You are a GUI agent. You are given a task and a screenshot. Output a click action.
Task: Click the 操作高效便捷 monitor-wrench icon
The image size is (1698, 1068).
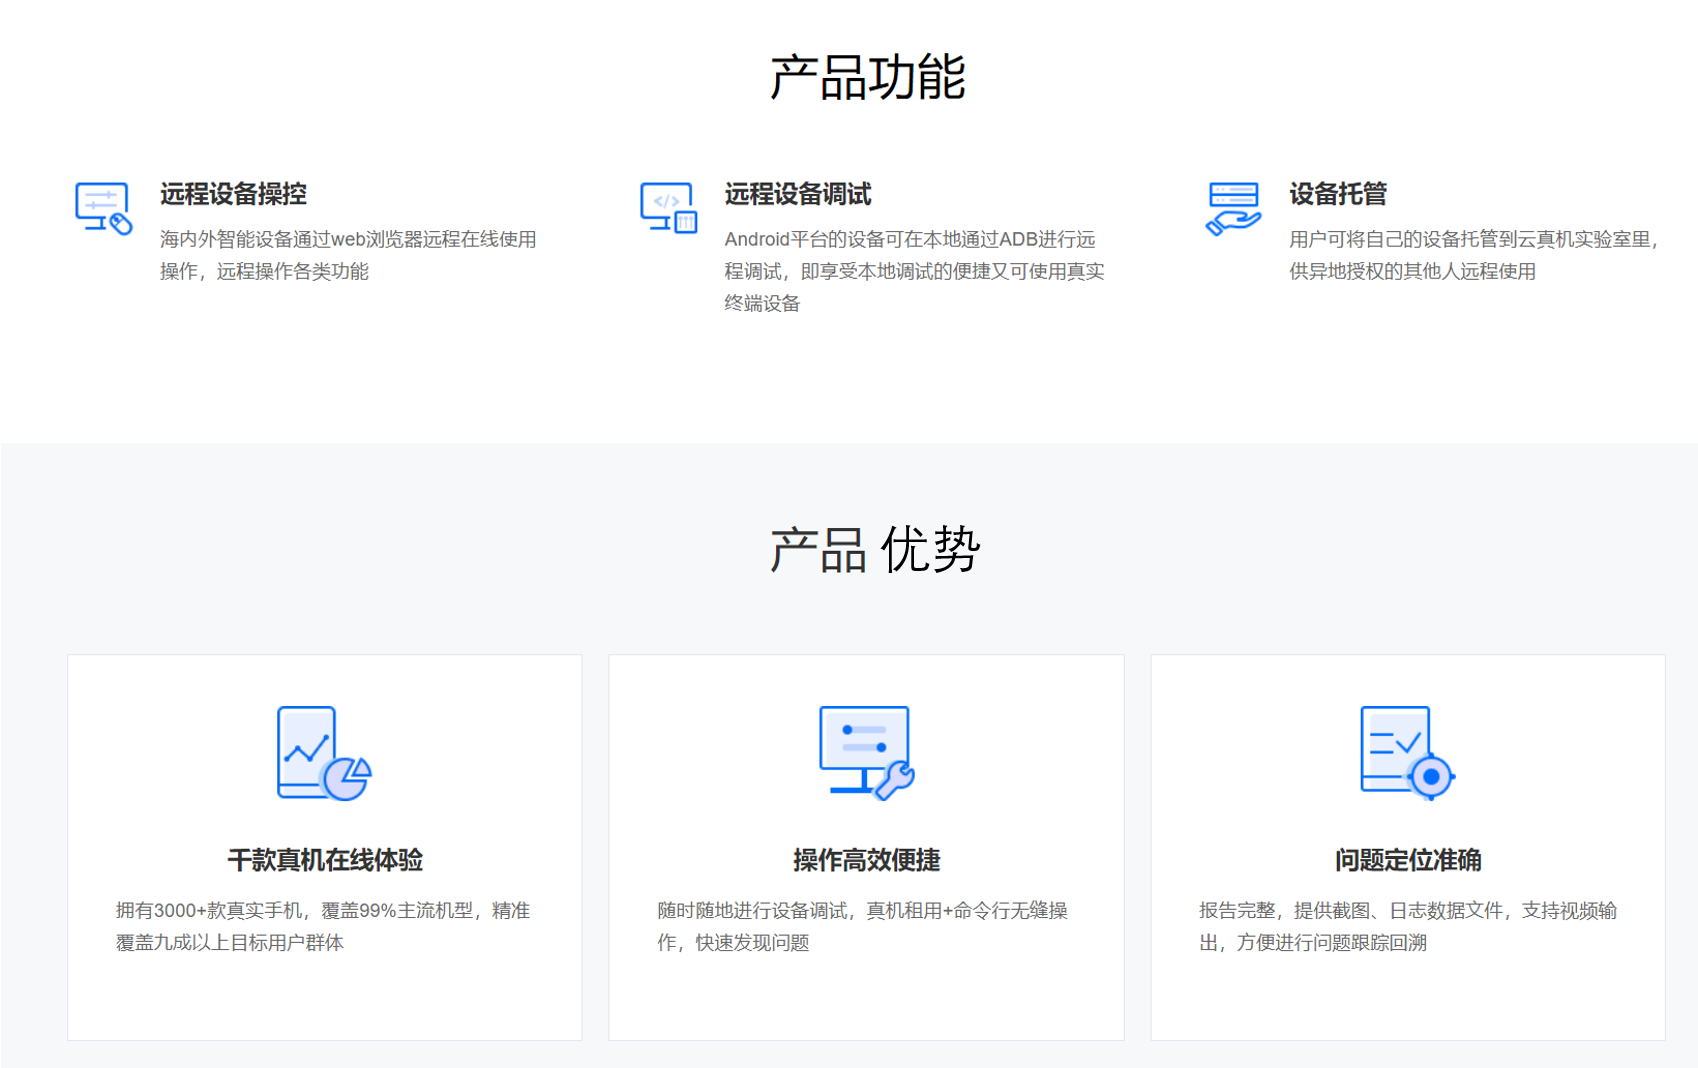(x=866, y=753)
